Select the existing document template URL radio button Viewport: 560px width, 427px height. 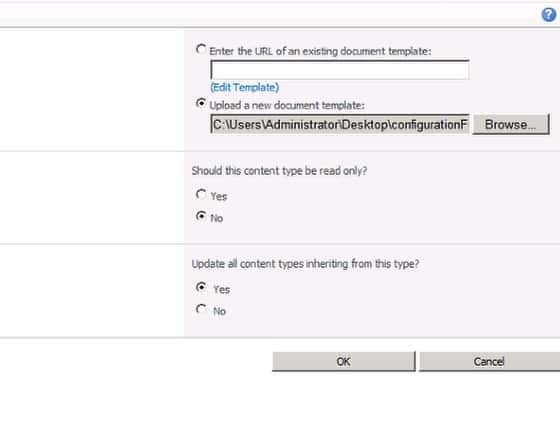click(201, 49)
